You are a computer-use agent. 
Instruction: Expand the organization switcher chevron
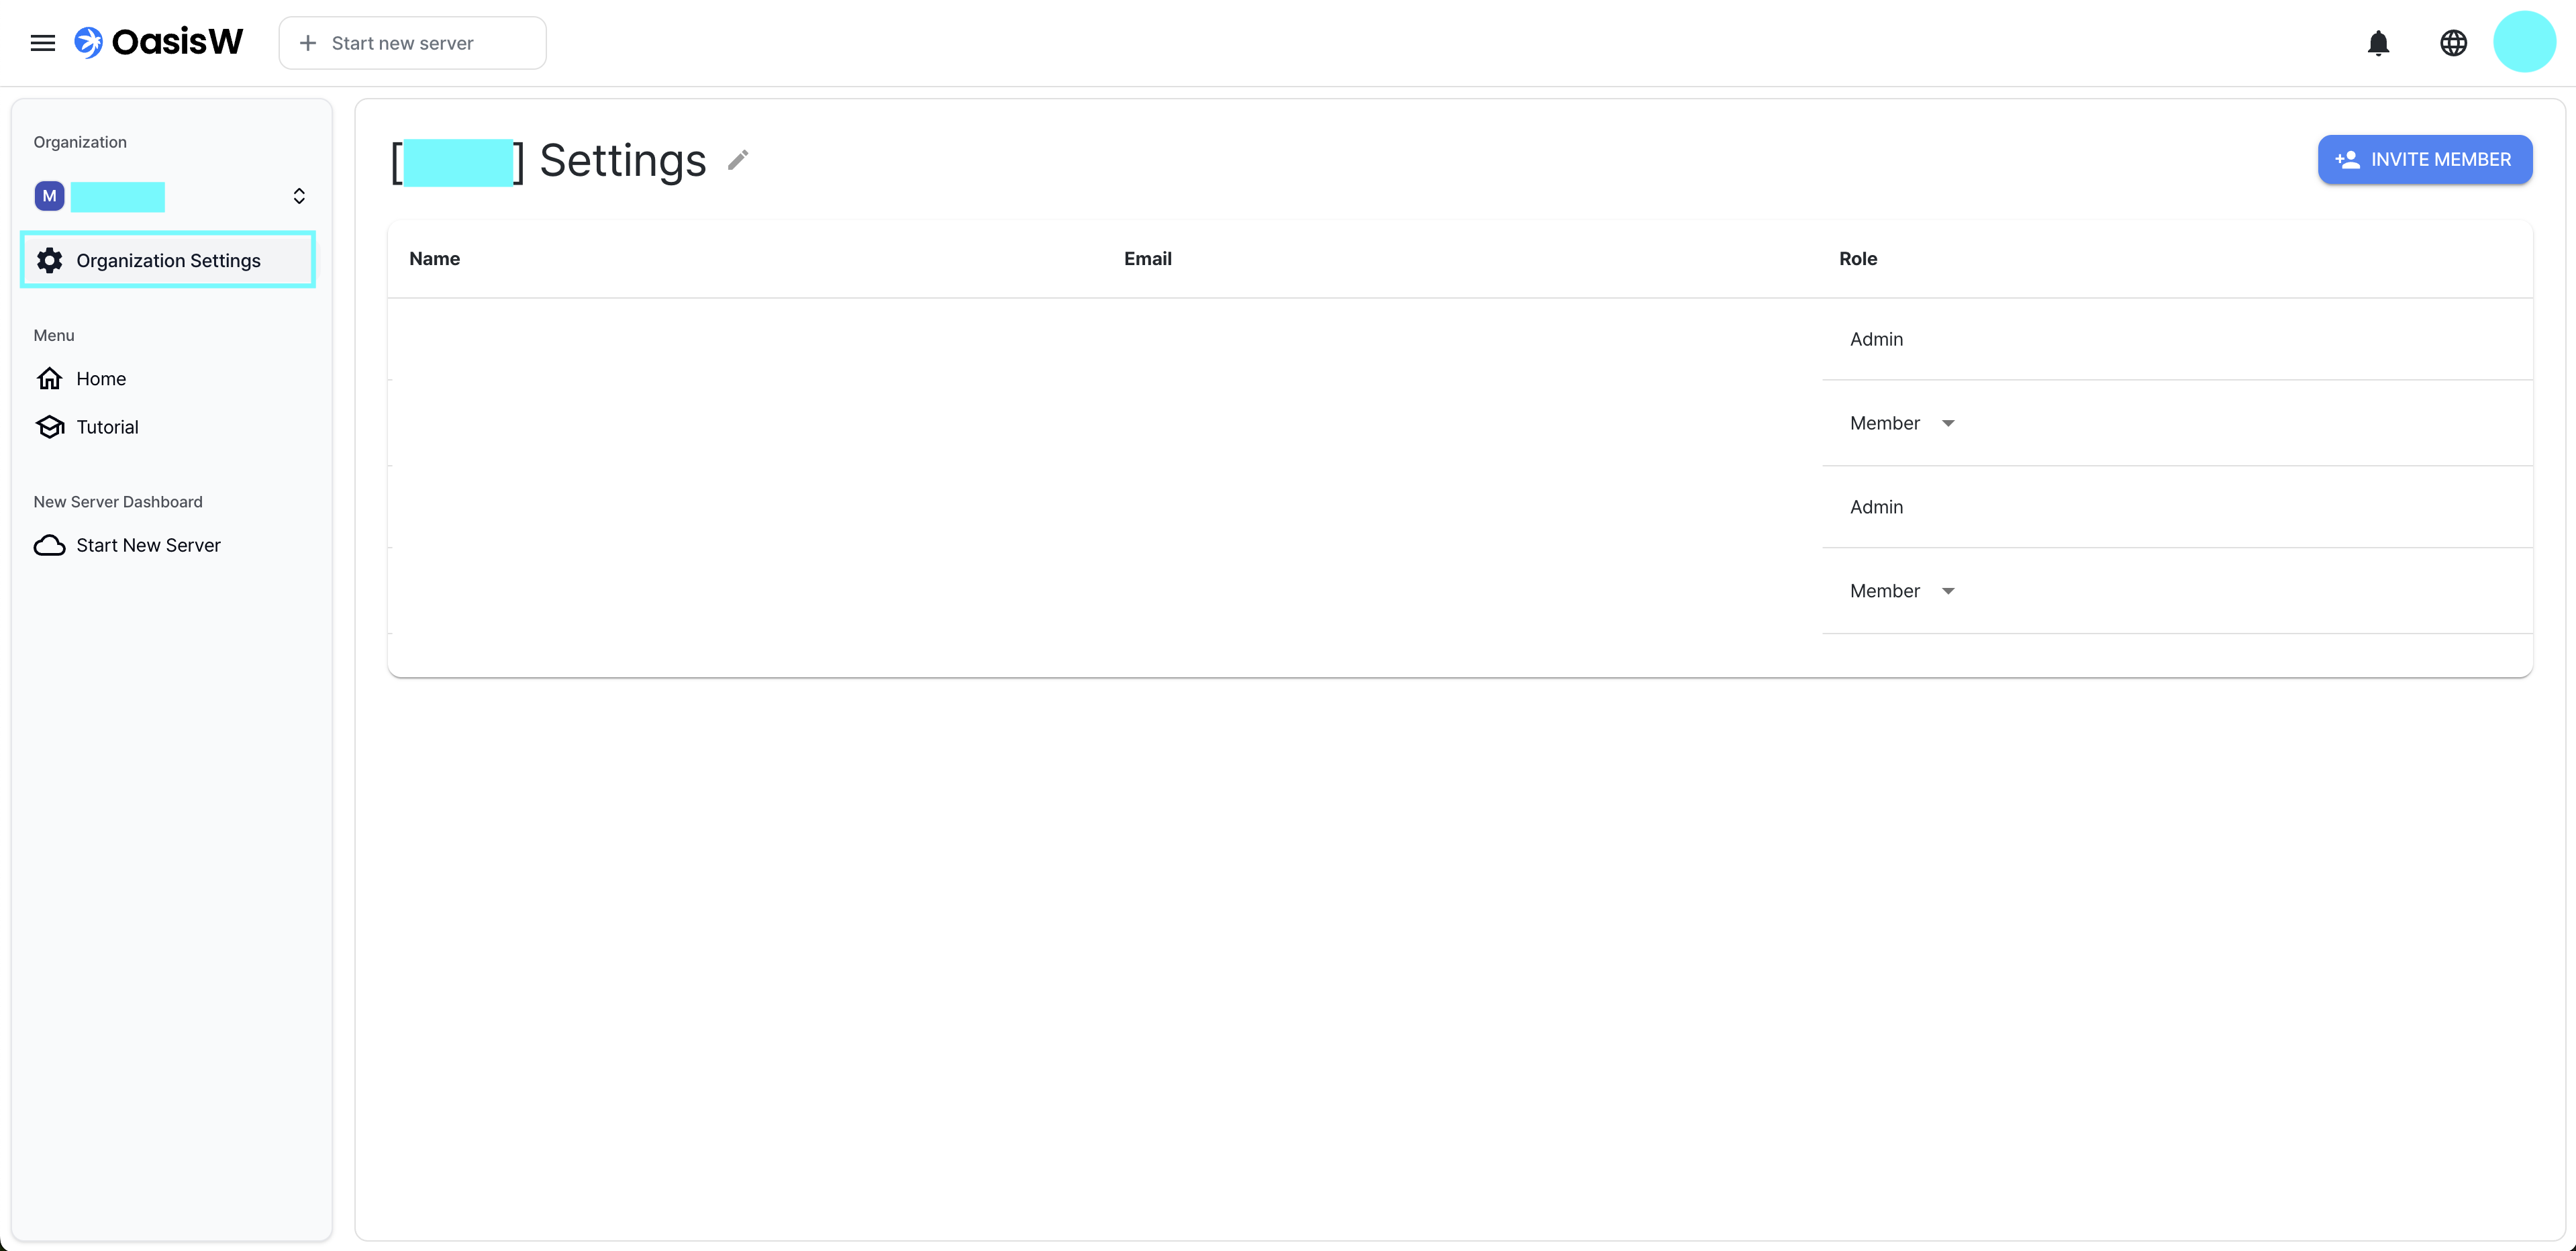pos(298,196)
